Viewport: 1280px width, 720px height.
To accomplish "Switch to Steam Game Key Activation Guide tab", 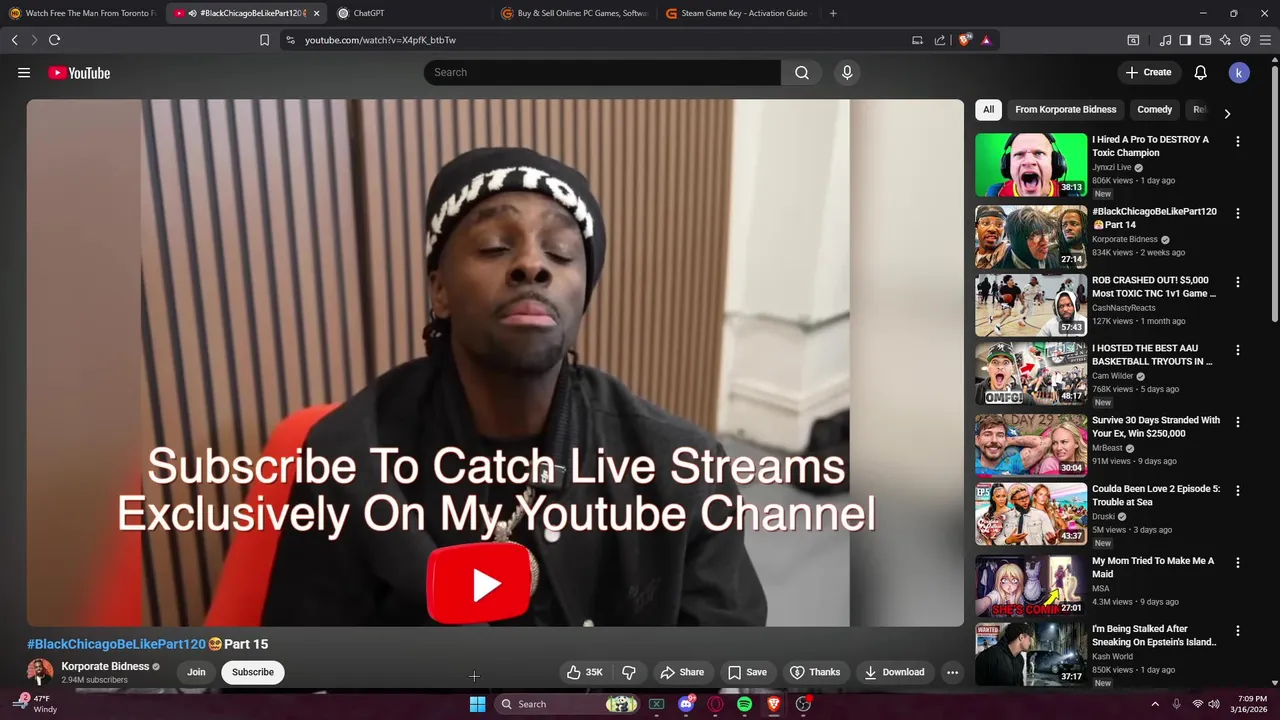I will point(738,13).
